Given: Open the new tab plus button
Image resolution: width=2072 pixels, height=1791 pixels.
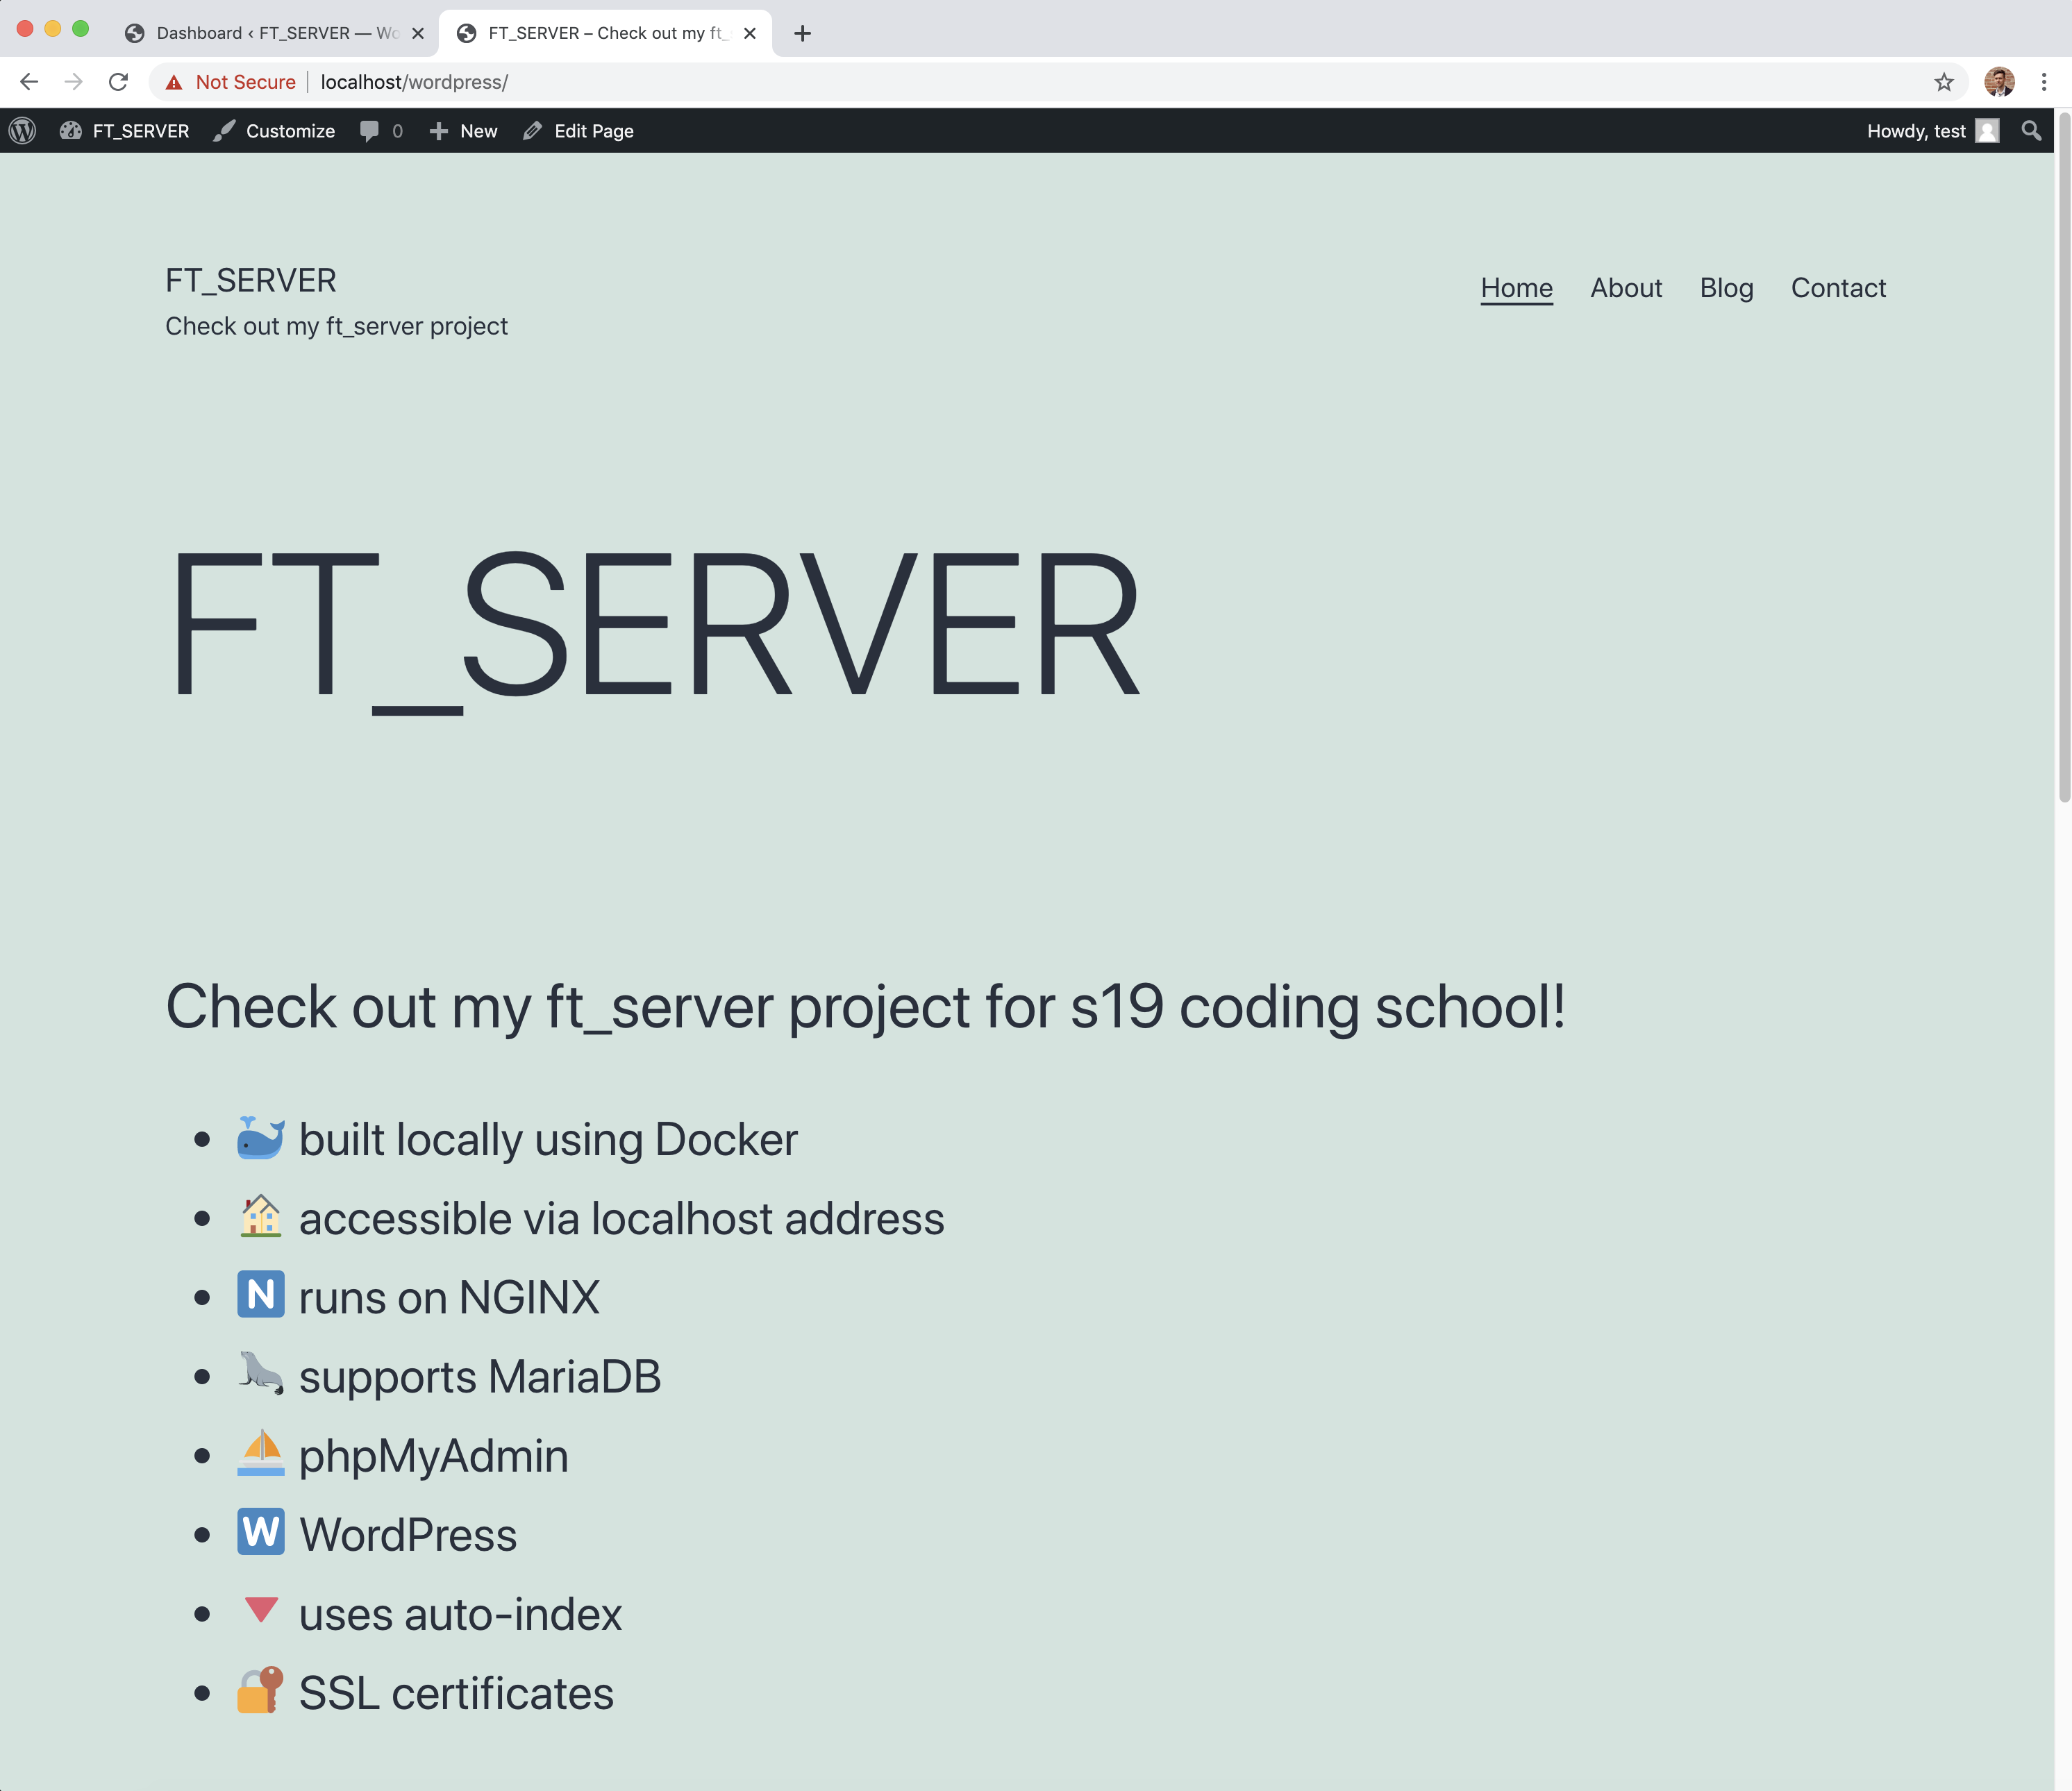Looking at the screenshot, I should [x=802, y=33].
